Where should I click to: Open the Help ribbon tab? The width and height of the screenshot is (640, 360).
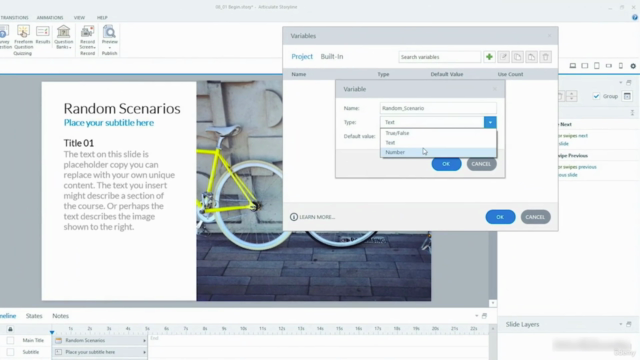click(x=102, y=18)
